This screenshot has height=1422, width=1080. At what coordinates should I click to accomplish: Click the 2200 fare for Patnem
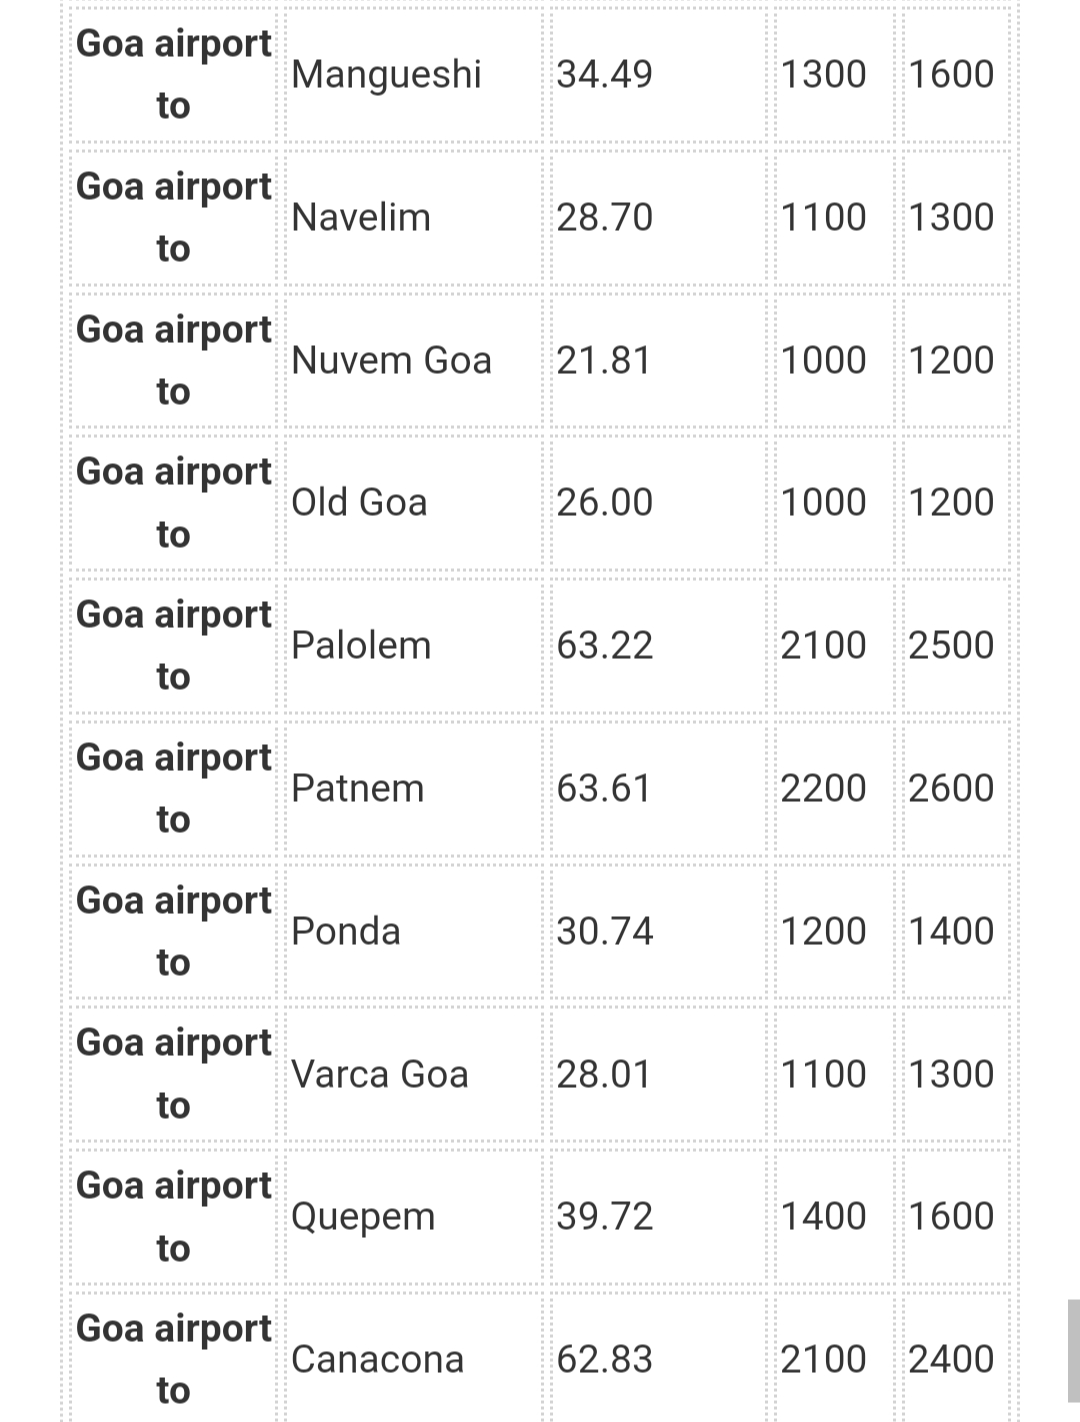823,788
